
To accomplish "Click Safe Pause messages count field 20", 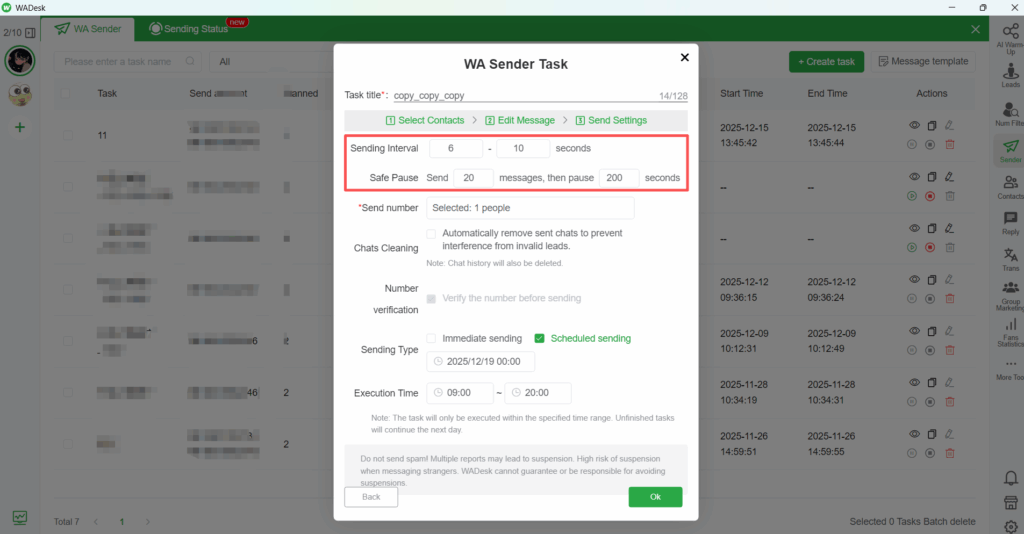I will 473,178.
